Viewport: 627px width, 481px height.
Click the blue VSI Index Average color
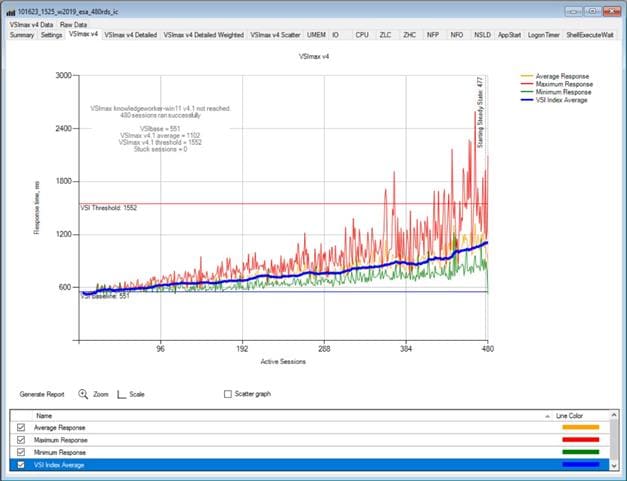point(581,465)
